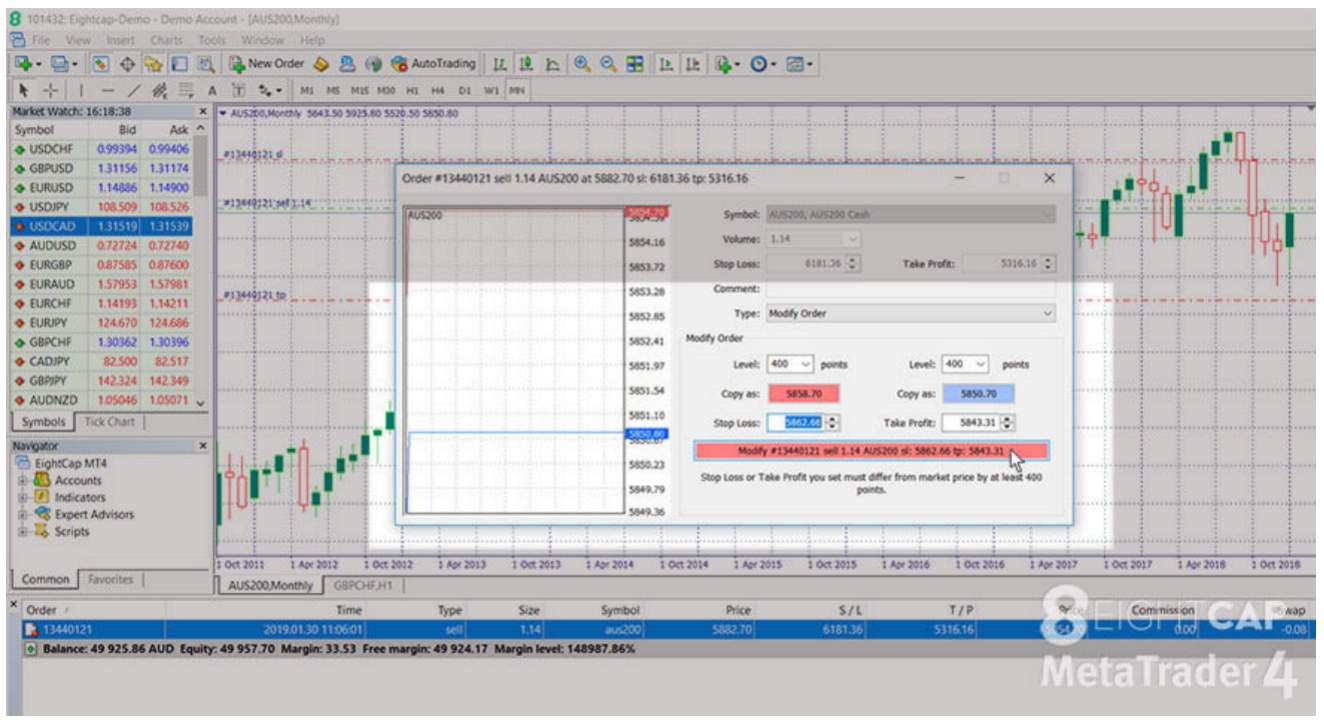Click the Take Profit 5843.31 input field
This screenshot has width=1324, height=724.
(970, 423)
